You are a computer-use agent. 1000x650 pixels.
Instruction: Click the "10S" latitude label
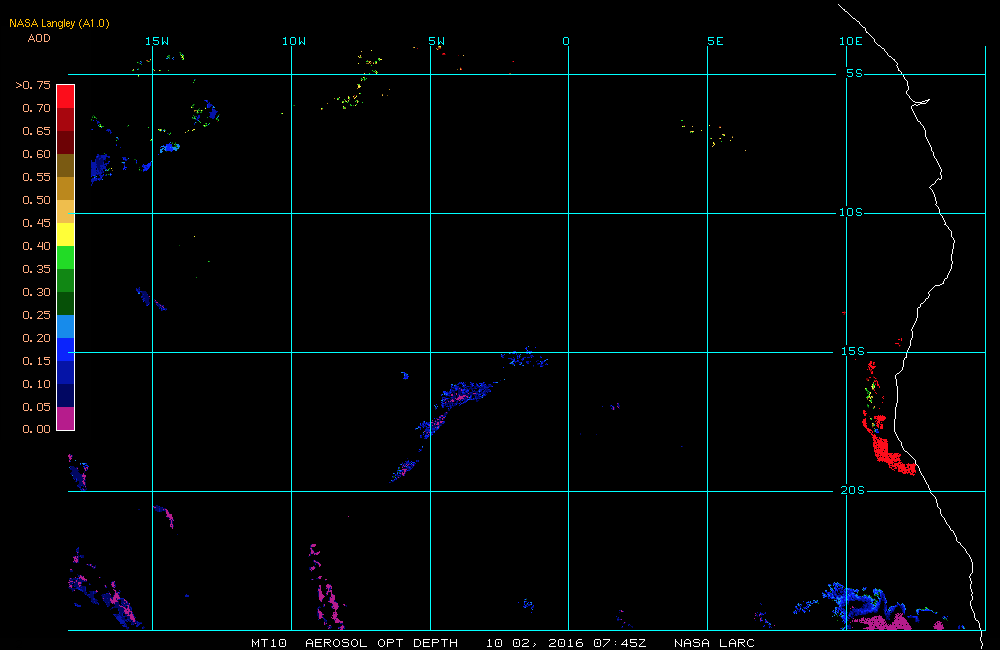pyautogui.click(x=851, y=212)
